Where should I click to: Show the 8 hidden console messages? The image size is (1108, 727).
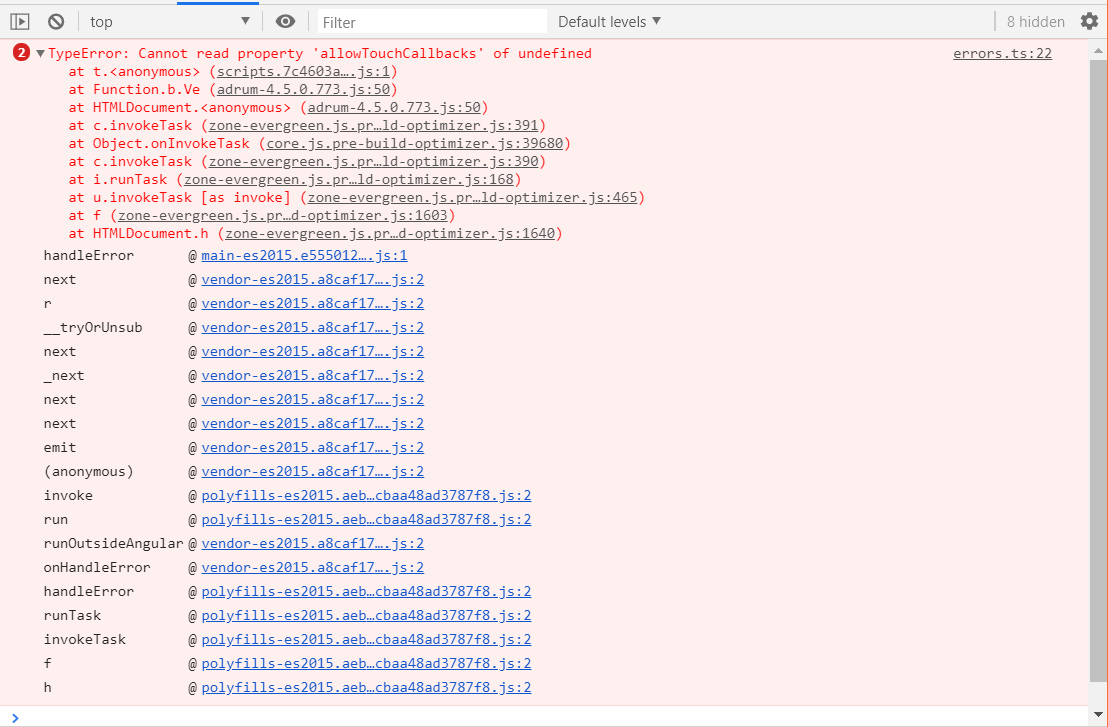[1035, 21]
